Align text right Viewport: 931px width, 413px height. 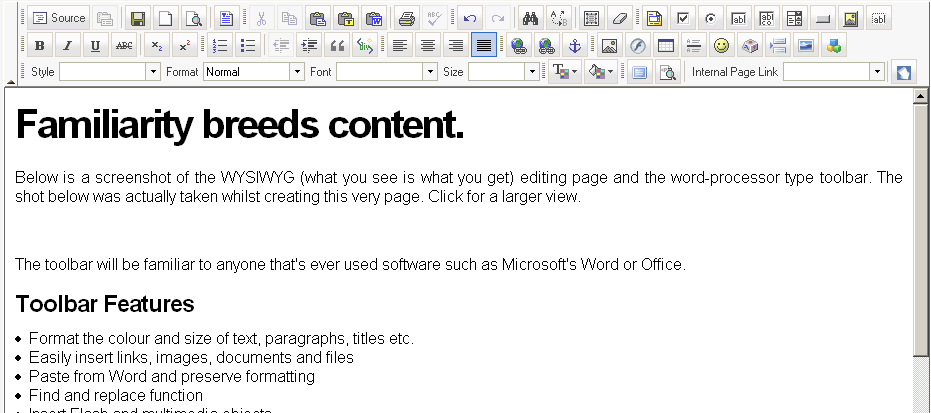pyautogui.click(x=455, y=45)
